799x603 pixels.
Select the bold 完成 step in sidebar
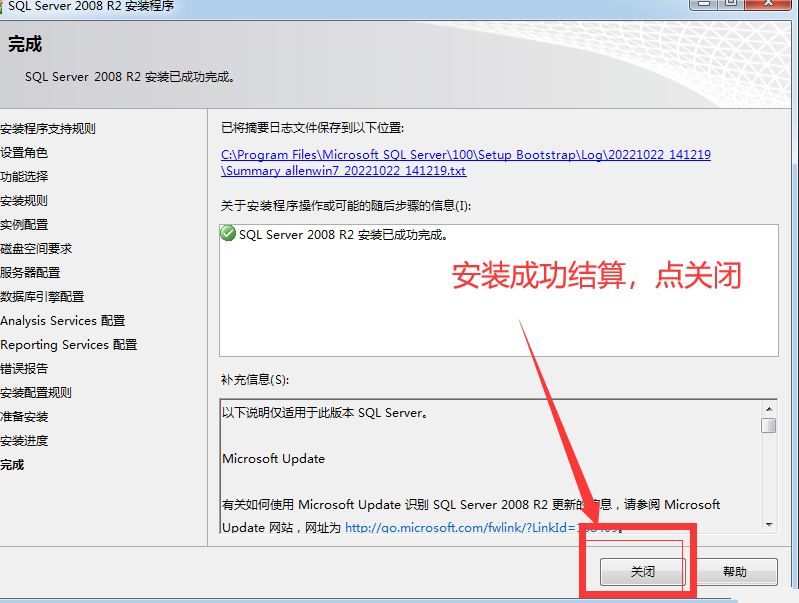[x=12, y=464]
